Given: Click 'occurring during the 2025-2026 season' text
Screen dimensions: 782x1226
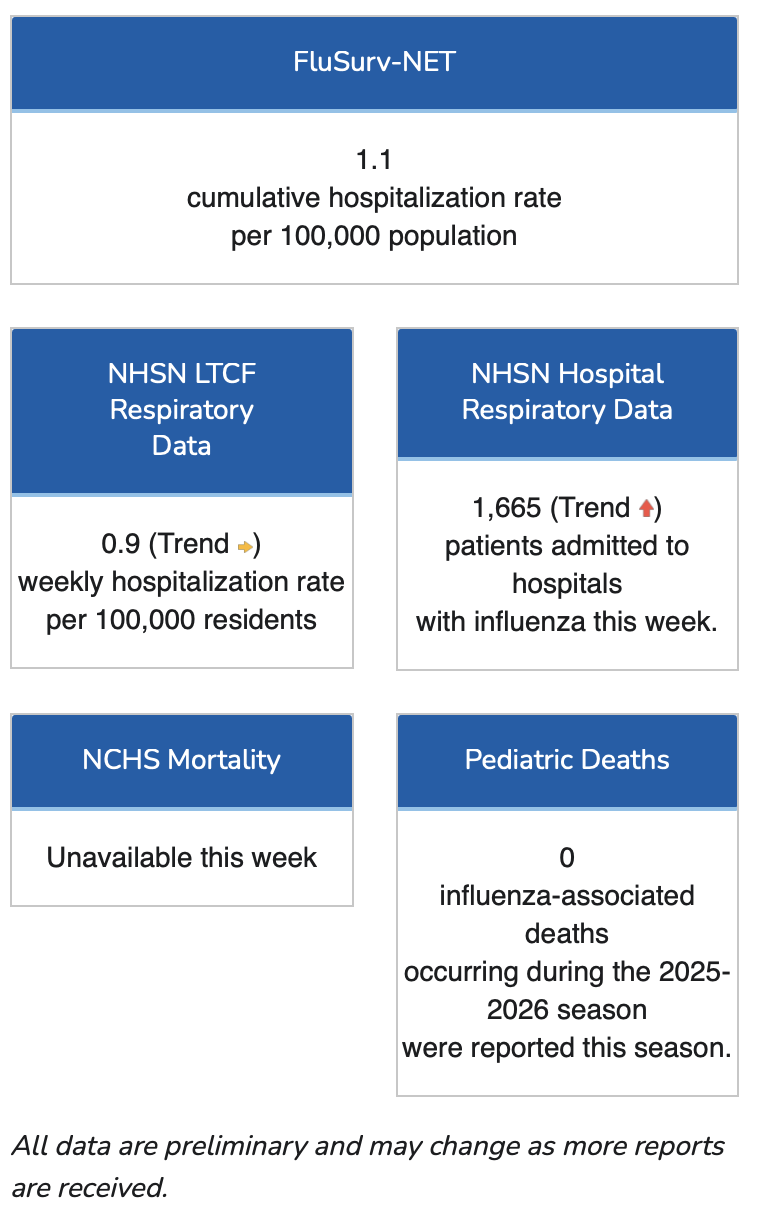Looking at the screenshot, I should click(567, 990).
